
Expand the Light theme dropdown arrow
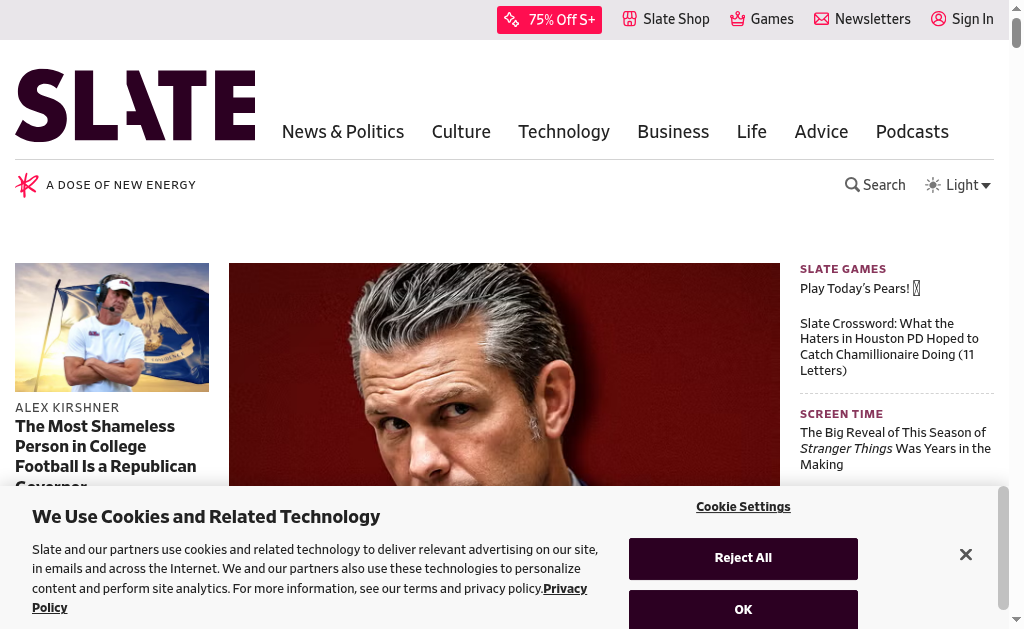click(x=986, y=186)
